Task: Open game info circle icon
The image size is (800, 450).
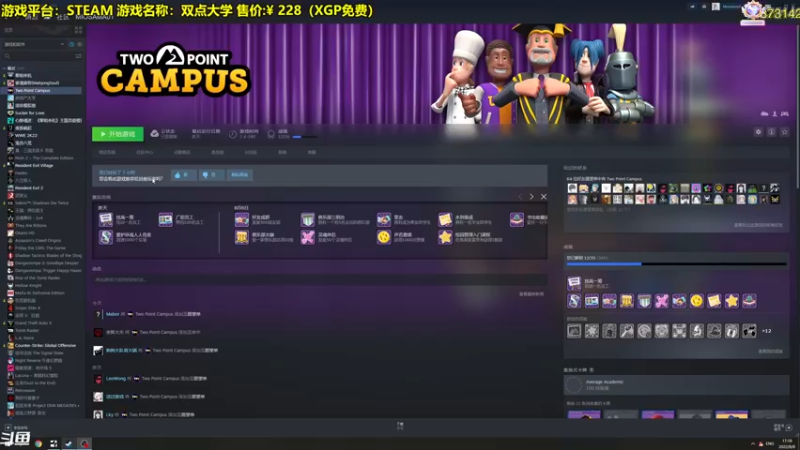Action: tap(771, 132)
